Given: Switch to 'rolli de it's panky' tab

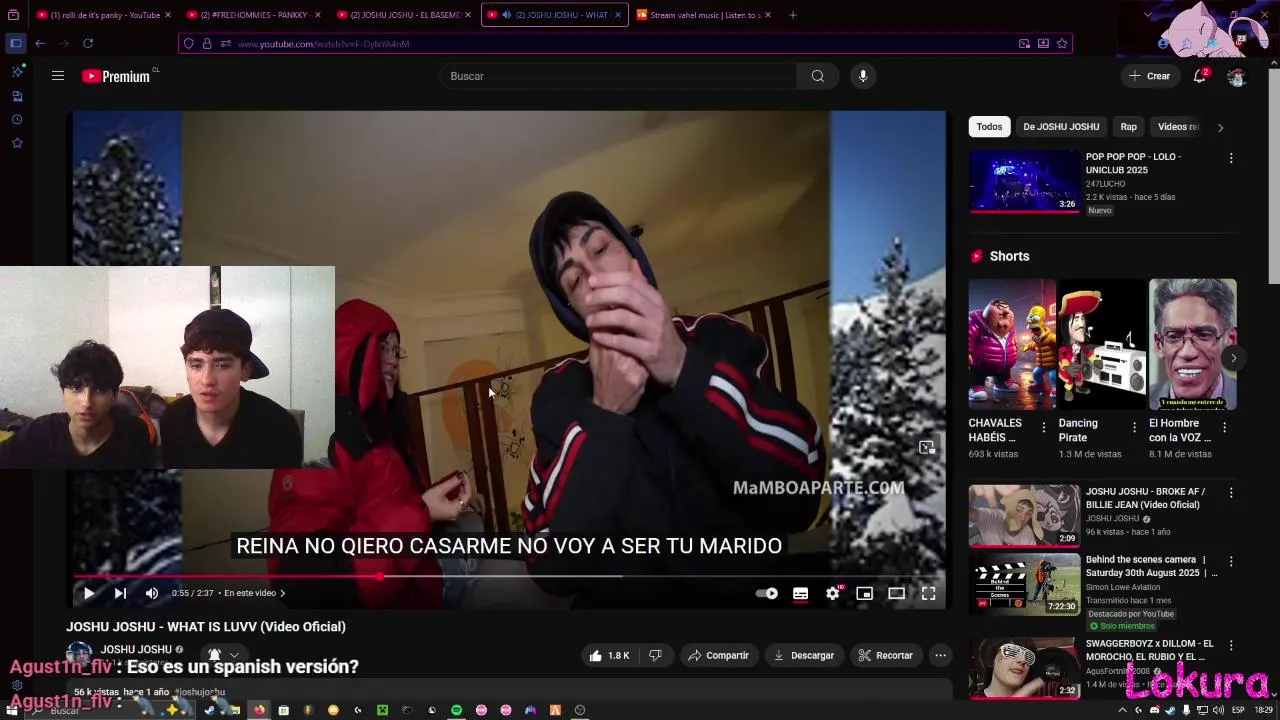Looking at the screenshot, I should [103, 15].
